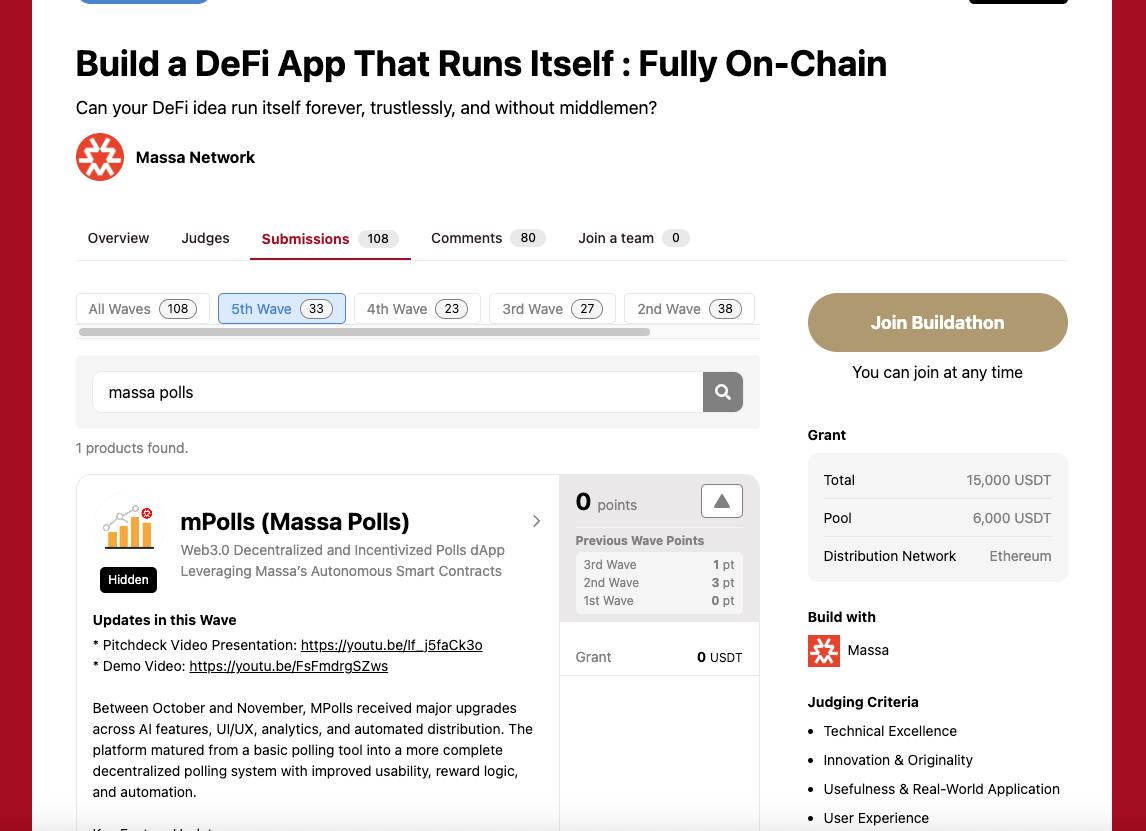This screenshot has height=831, width=1146.
Task: Click the 15,000 USDT total value
Action: (1009, 480)
